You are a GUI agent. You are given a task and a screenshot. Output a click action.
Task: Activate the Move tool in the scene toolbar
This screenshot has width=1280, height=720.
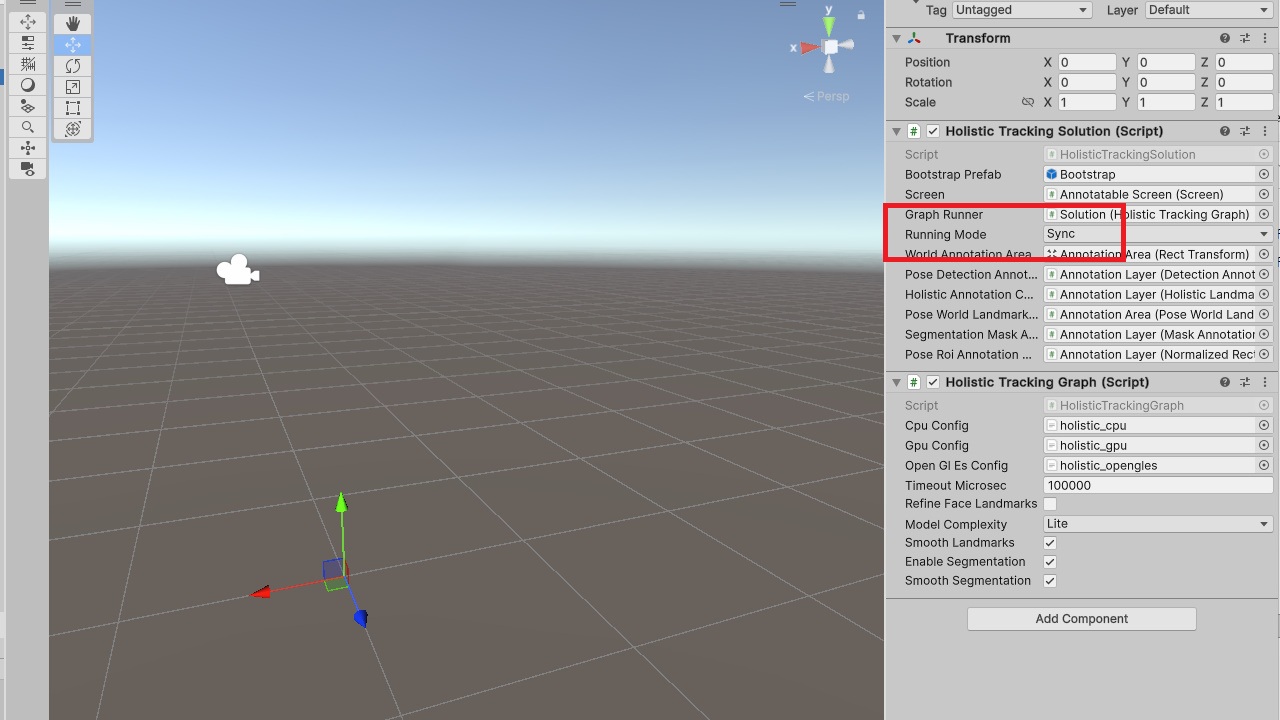72,44
